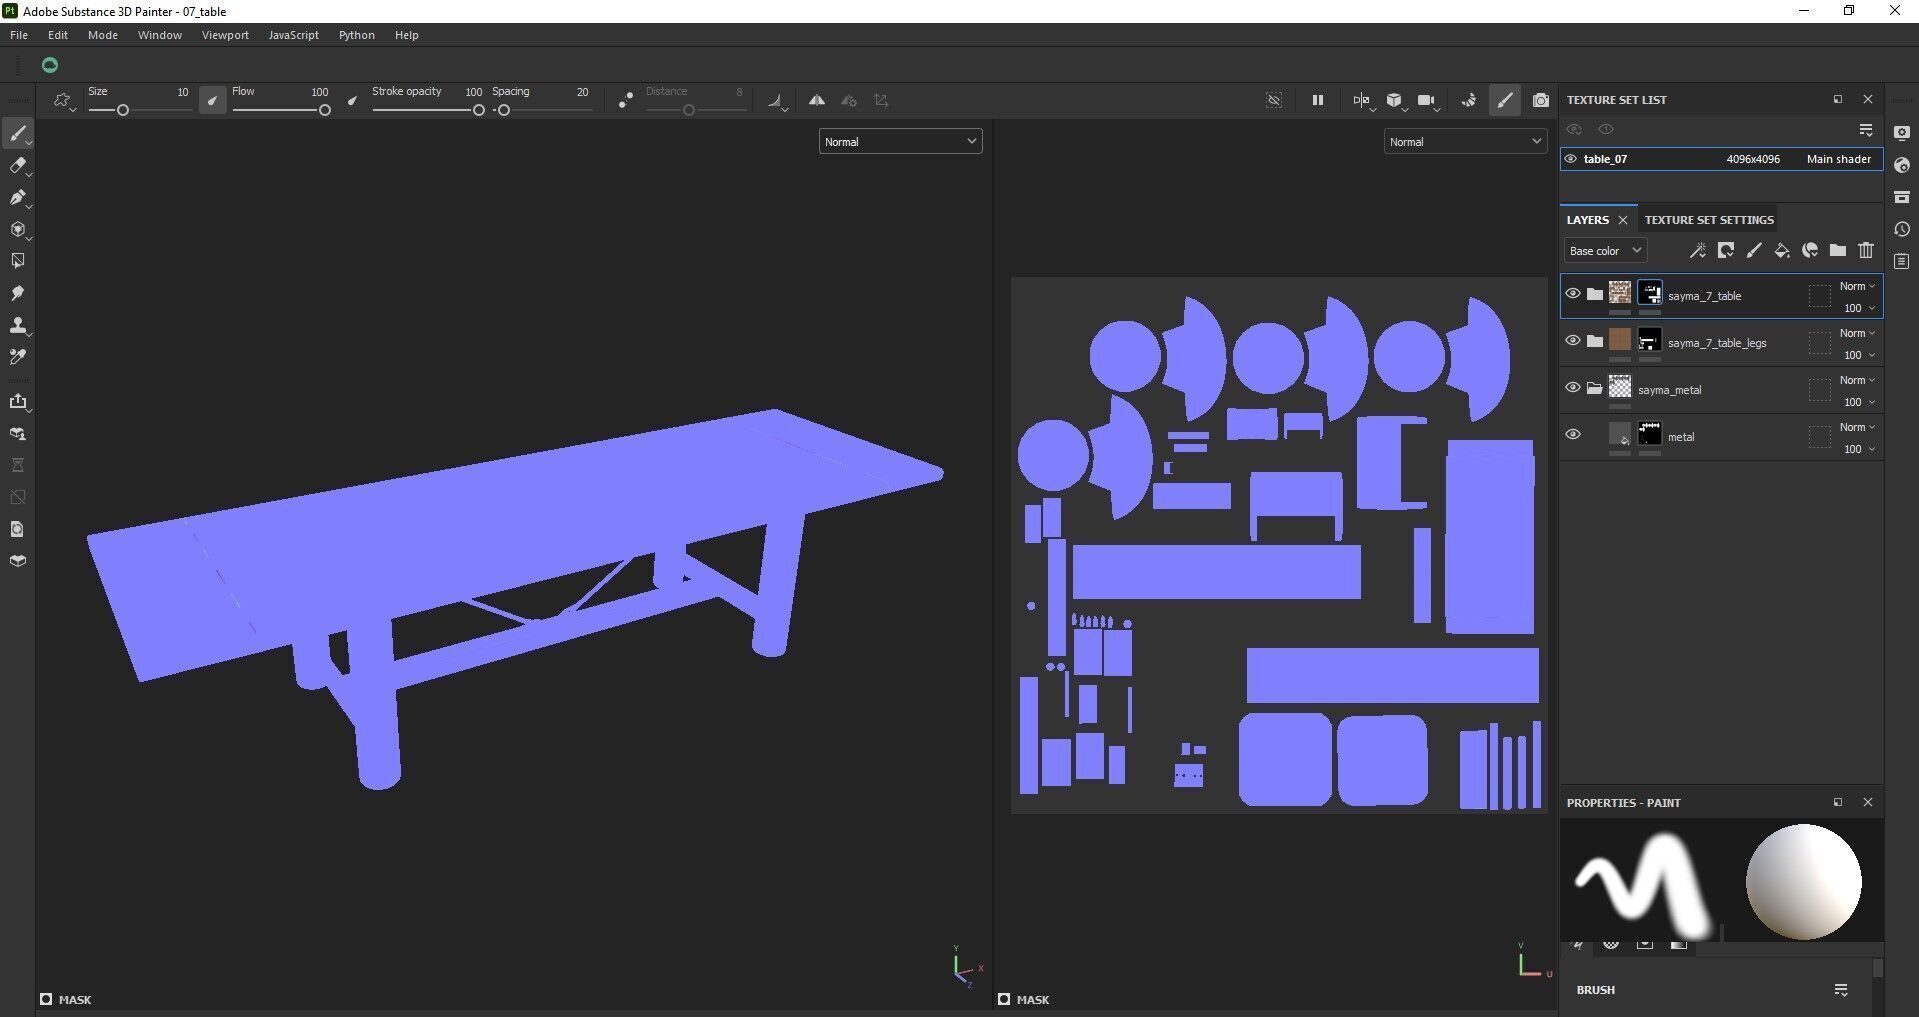The height and width of the screenshot is (1017, 1919).
Task: Switch to Texture Set Settings tab
Action: (x=1709, y=220)
